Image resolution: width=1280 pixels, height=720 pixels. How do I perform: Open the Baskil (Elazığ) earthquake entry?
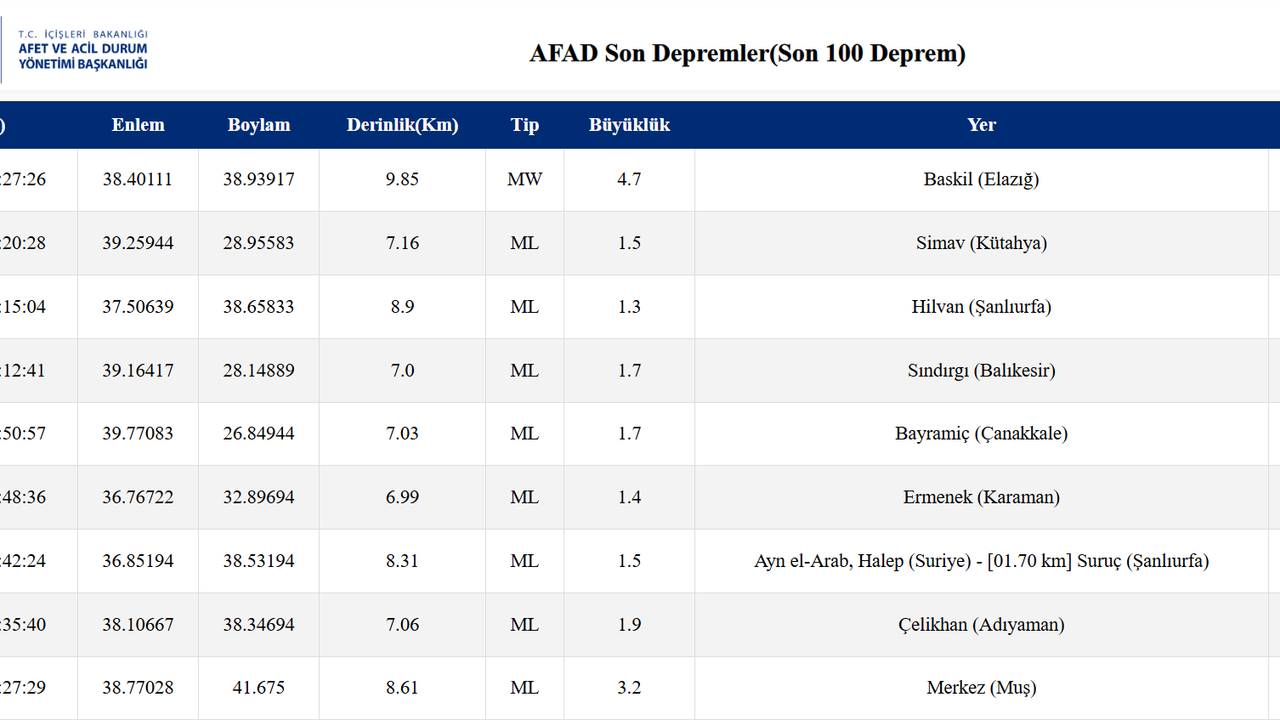click(981, 179)
